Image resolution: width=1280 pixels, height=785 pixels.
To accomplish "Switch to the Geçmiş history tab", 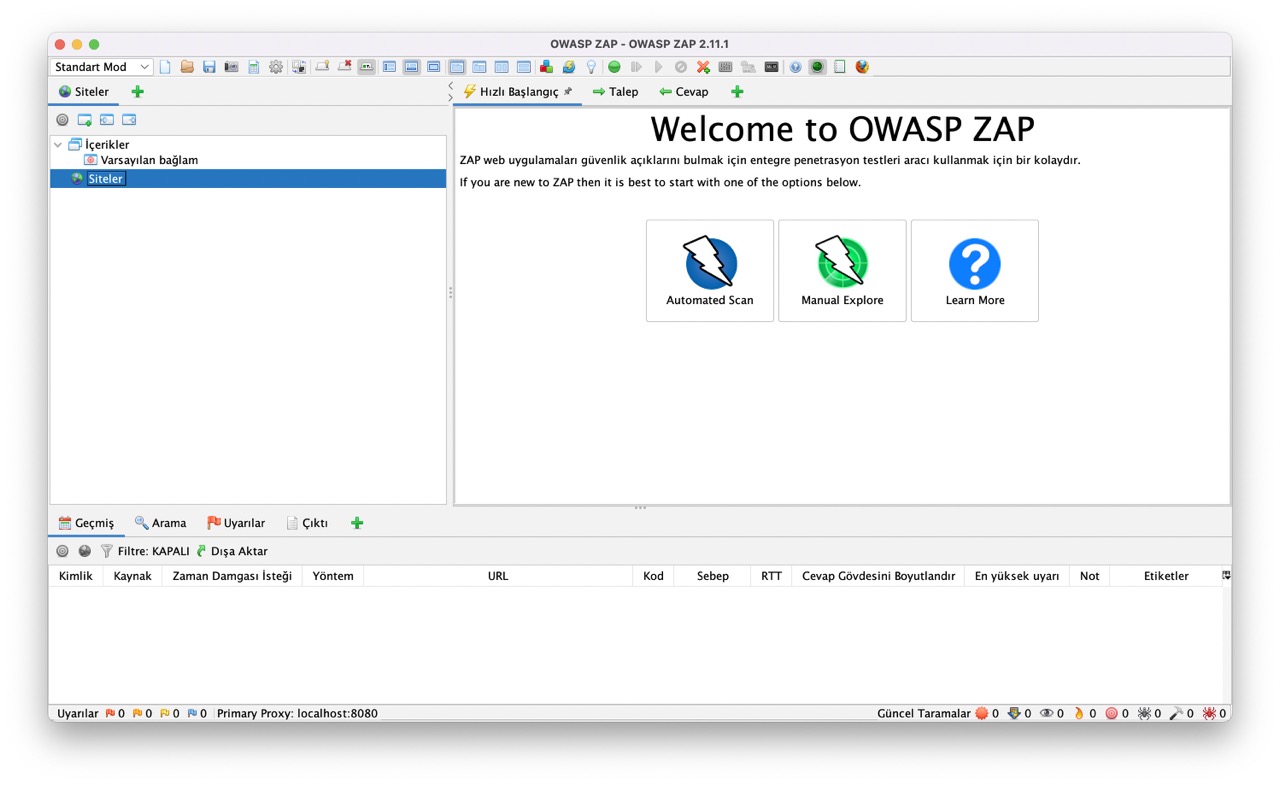I will (86, 523).
